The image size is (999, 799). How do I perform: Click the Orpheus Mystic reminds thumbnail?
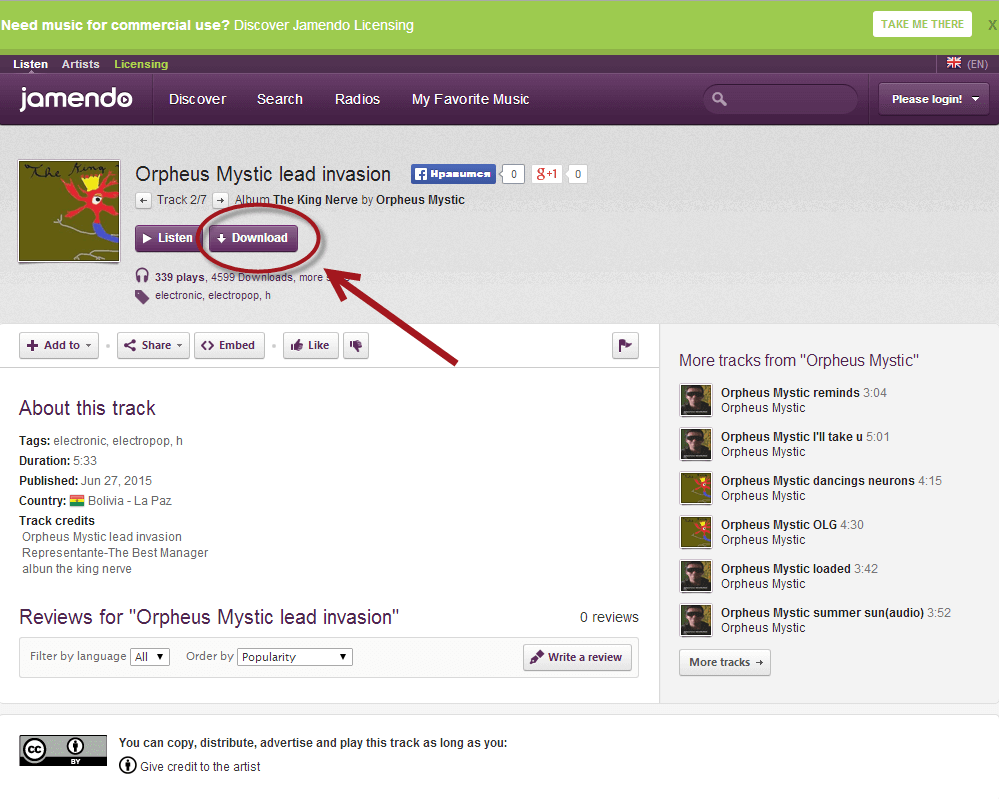(x=696, y=400)
